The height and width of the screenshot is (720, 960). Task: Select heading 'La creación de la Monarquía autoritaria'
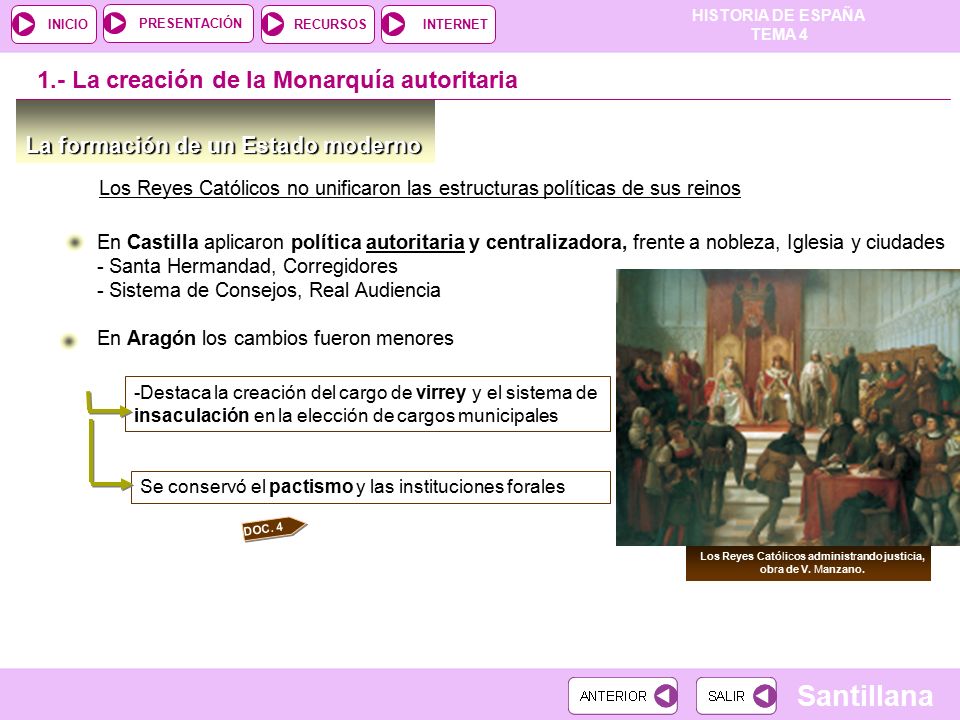pos(277,80)
